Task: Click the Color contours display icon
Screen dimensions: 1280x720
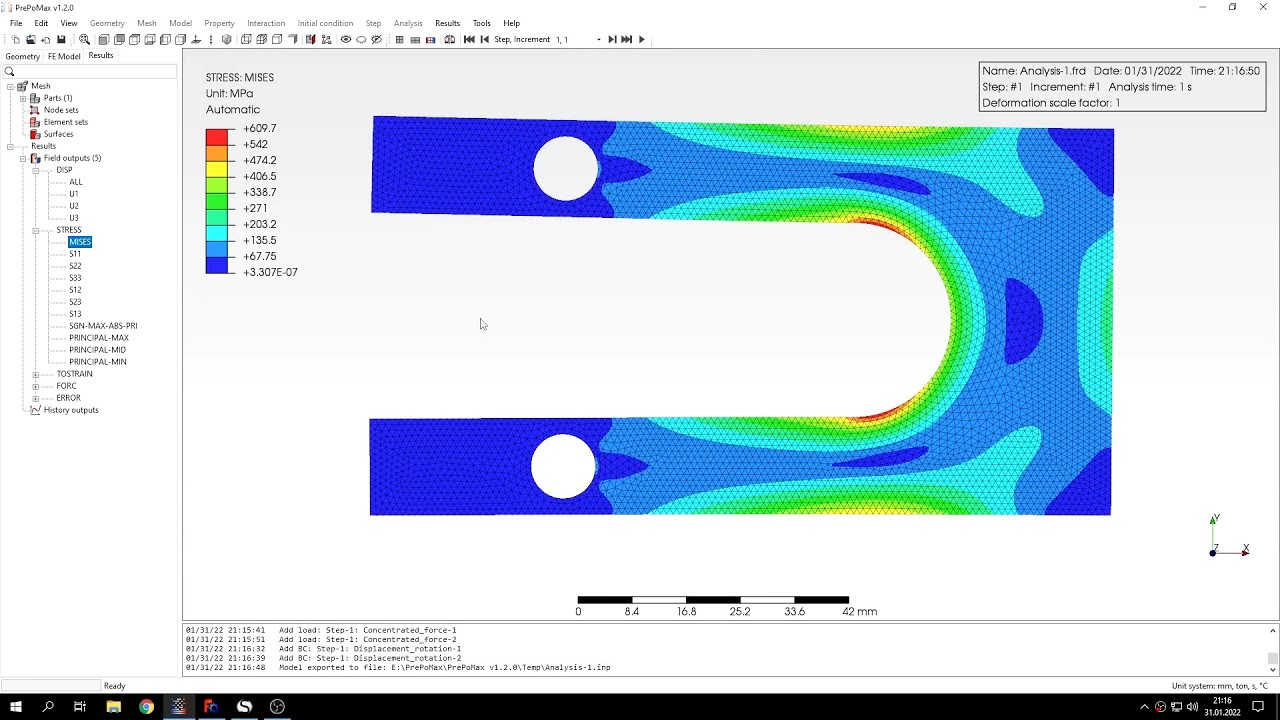Action: coord(430,40)
